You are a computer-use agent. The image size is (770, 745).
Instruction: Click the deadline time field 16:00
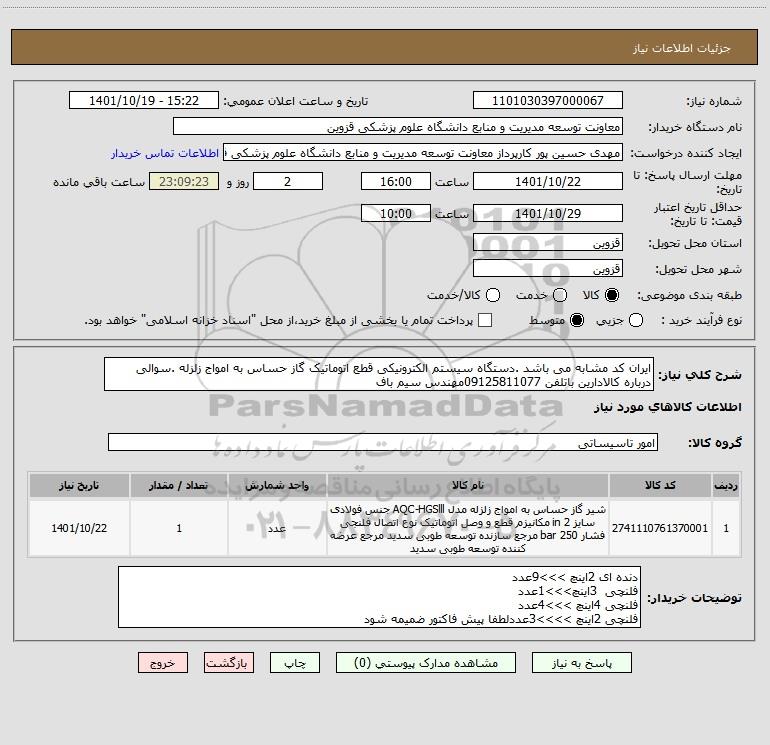(396, 181)
